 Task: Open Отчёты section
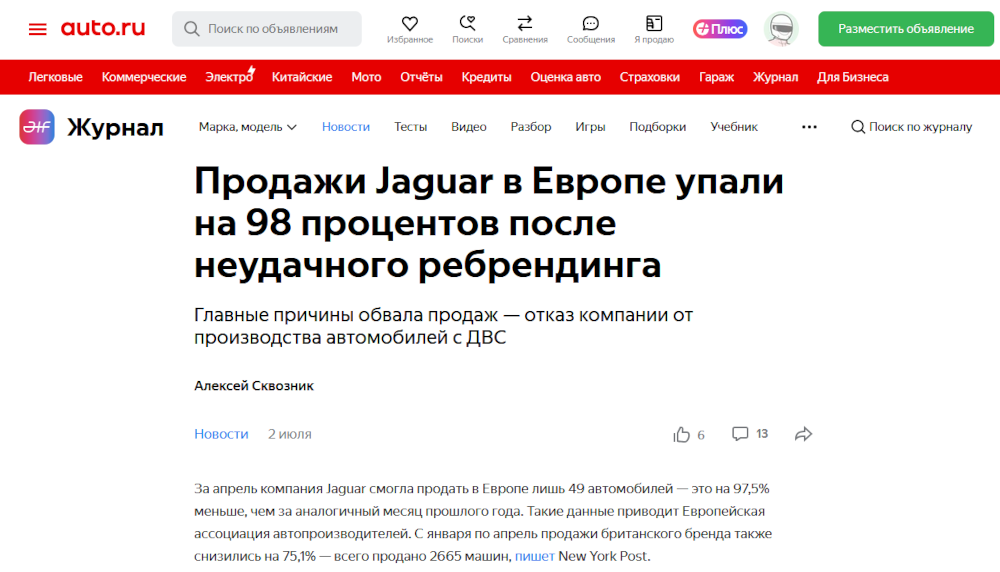pos(421,77)
